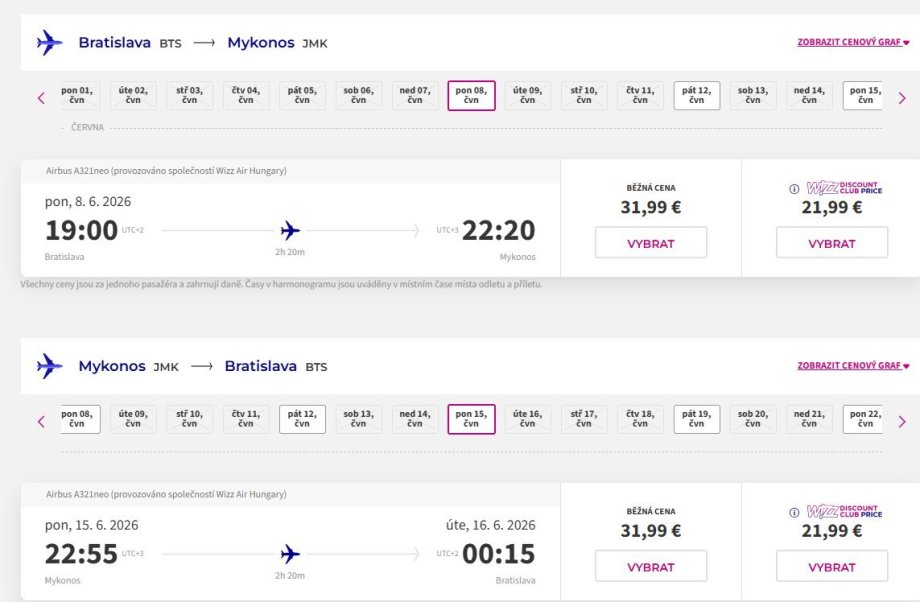Choose outbound regular price 31,99 € Vybrat
Screen dimensions: 920x602
(x=651, y=243)
